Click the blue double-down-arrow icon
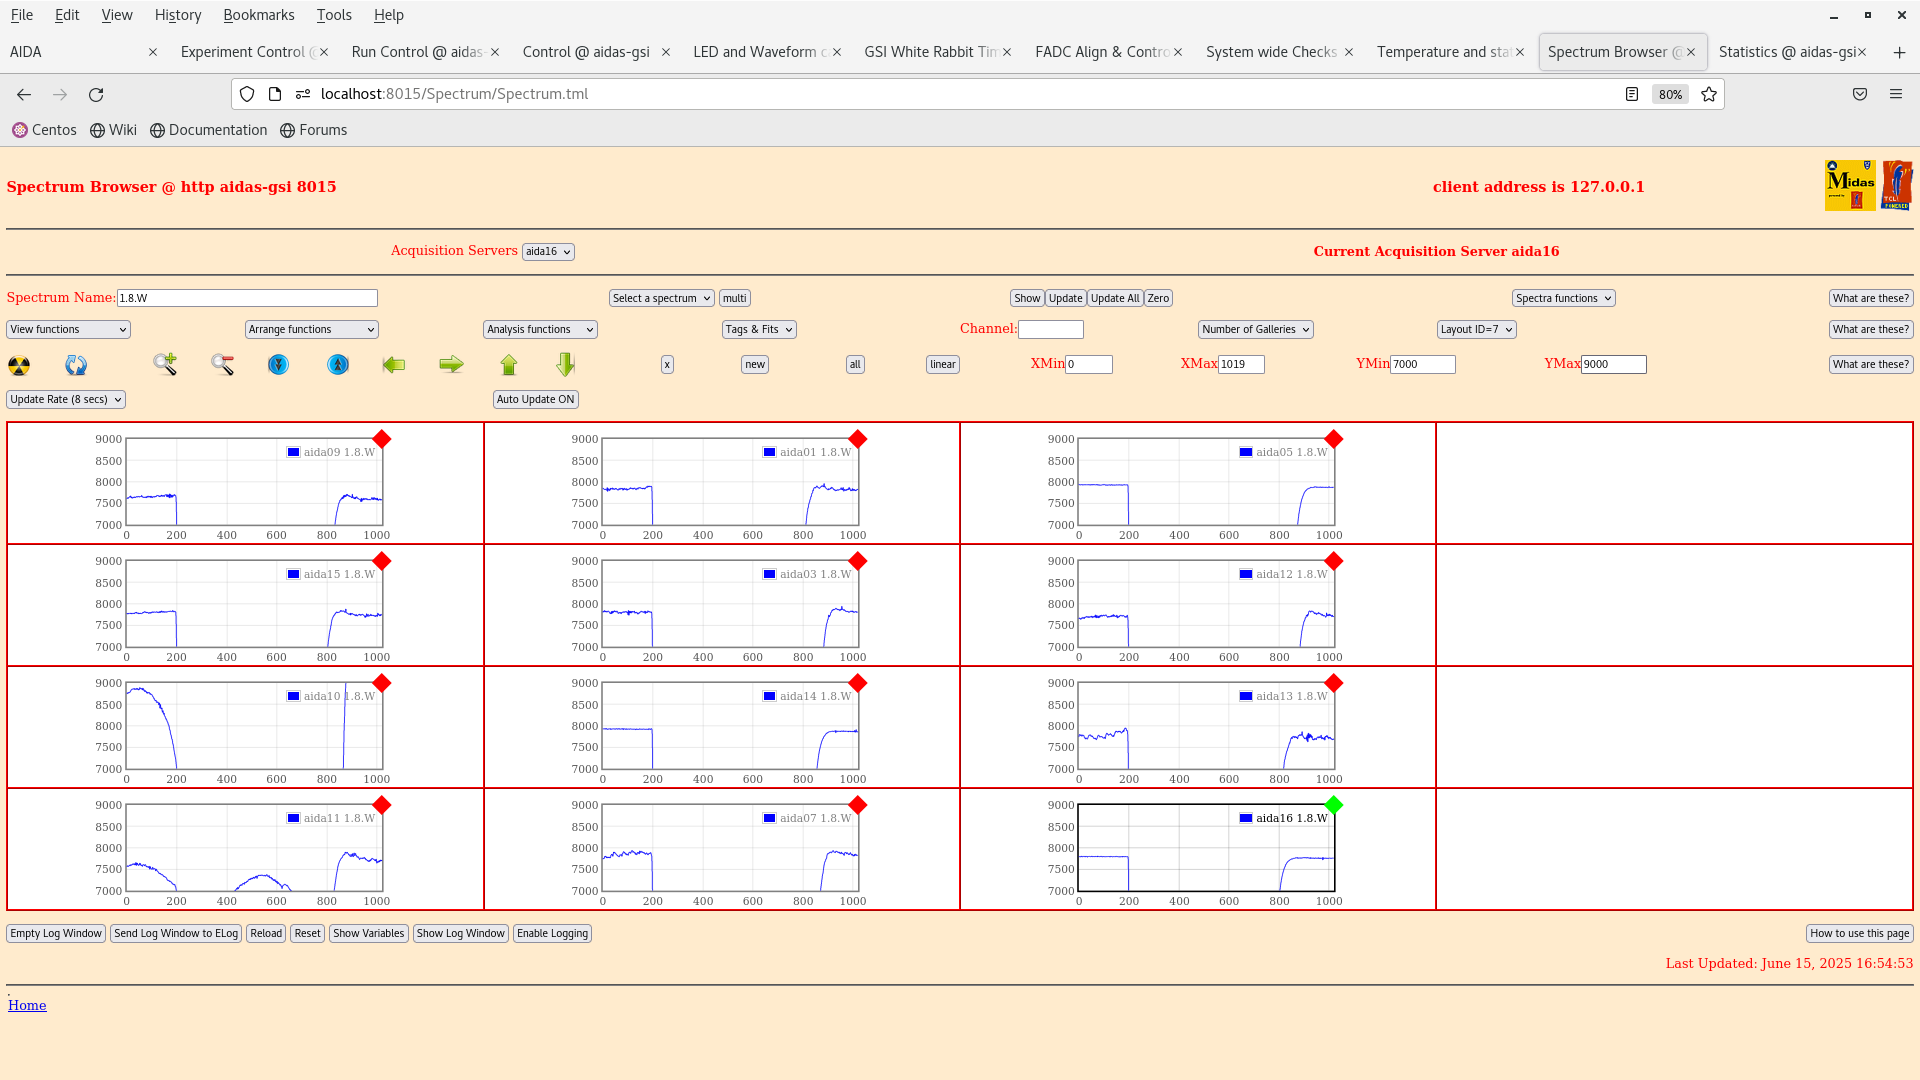 tap(278, 365)
